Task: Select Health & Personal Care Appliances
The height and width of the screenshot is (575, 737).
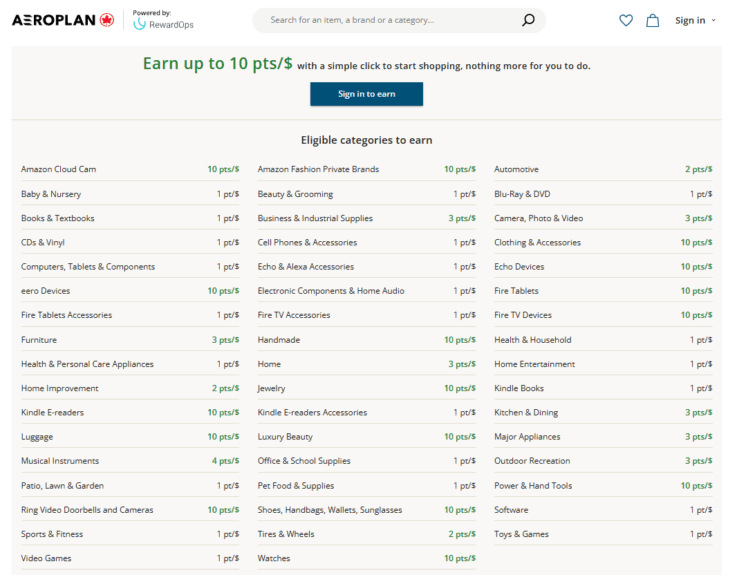Action: [87, 364]
